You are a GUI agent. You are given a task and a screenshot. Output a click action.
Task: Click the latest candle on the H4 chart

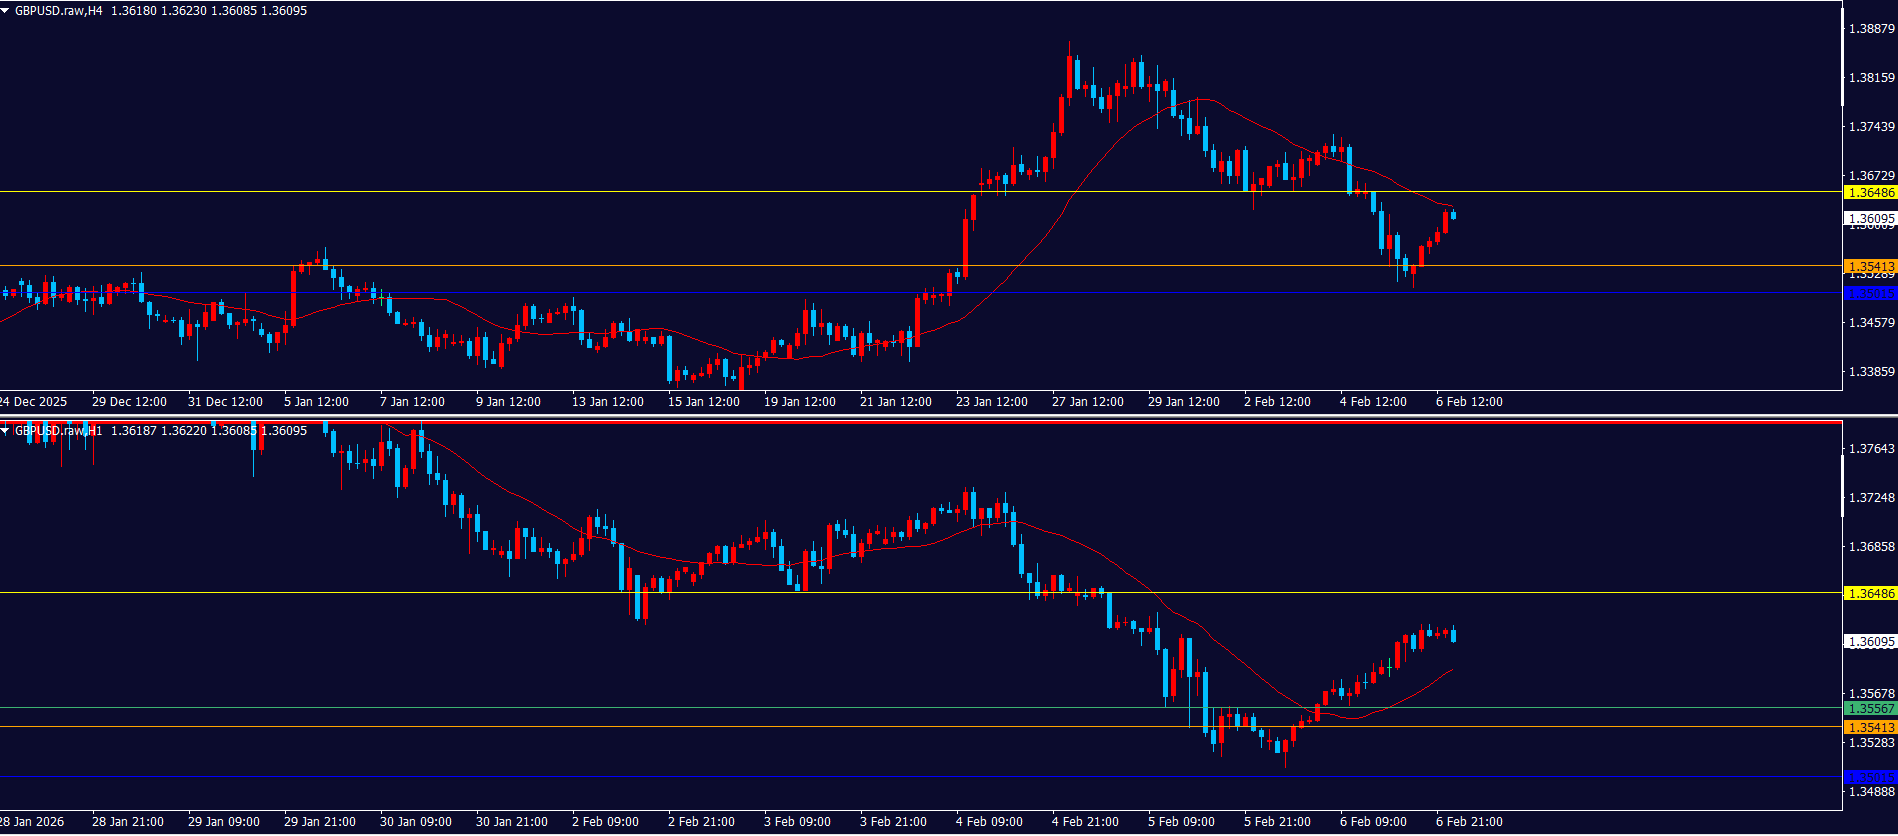(1452, 215)
